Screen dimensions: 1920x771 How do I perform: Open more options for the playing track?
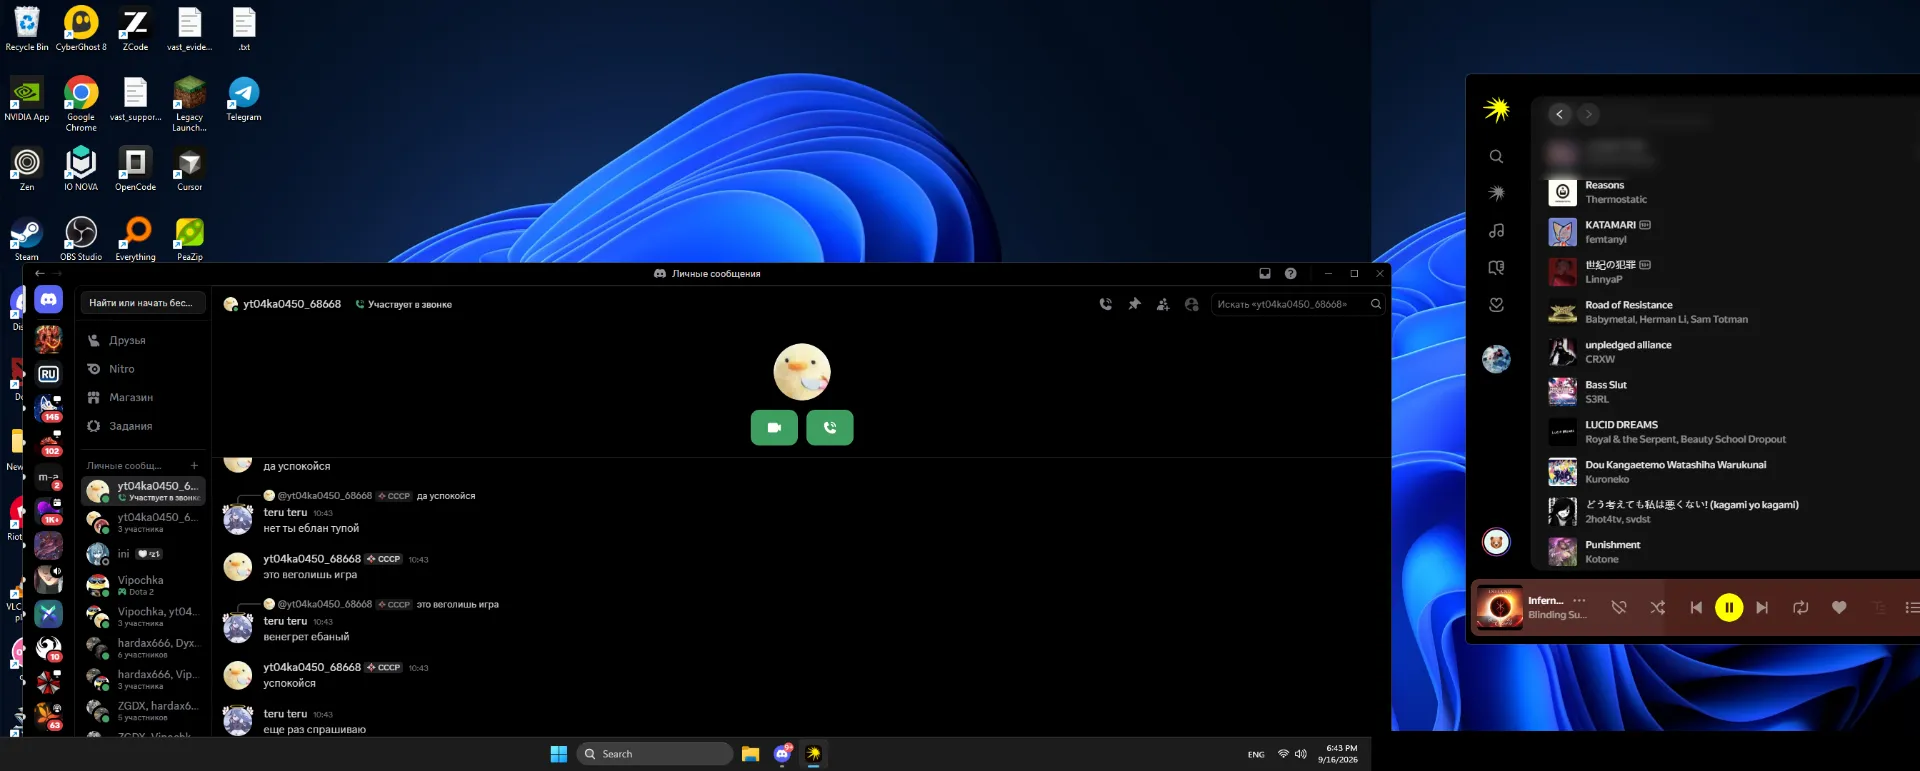[x=1579, y=600]
